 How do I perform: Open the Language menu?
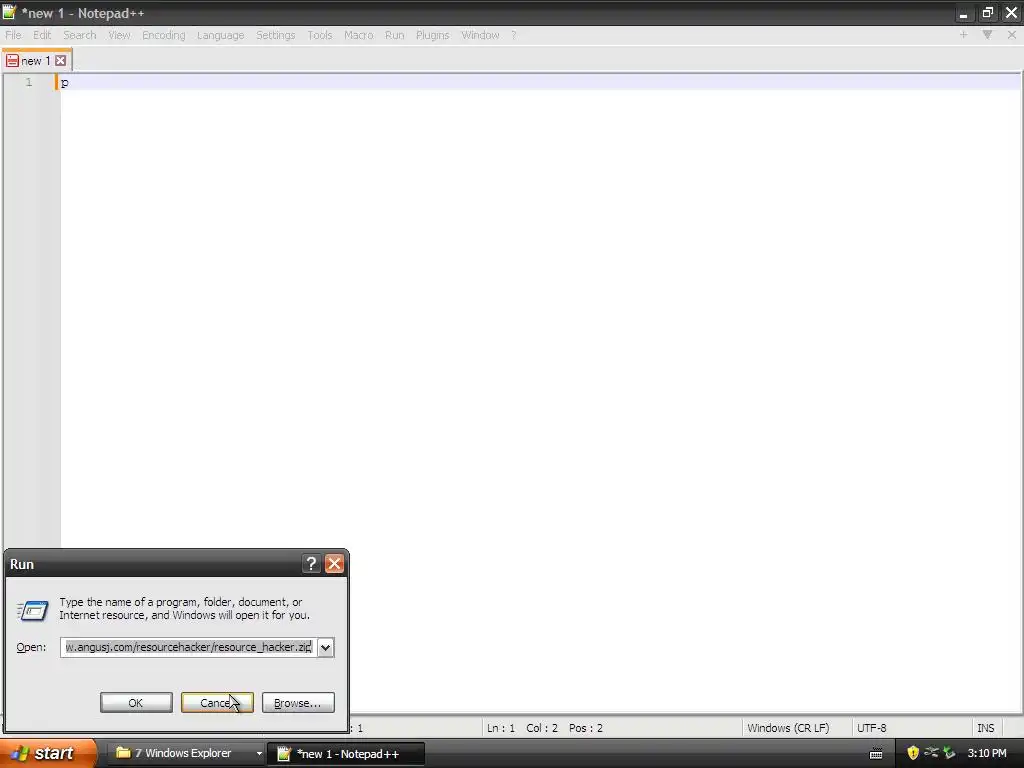(x=220, y=35)
